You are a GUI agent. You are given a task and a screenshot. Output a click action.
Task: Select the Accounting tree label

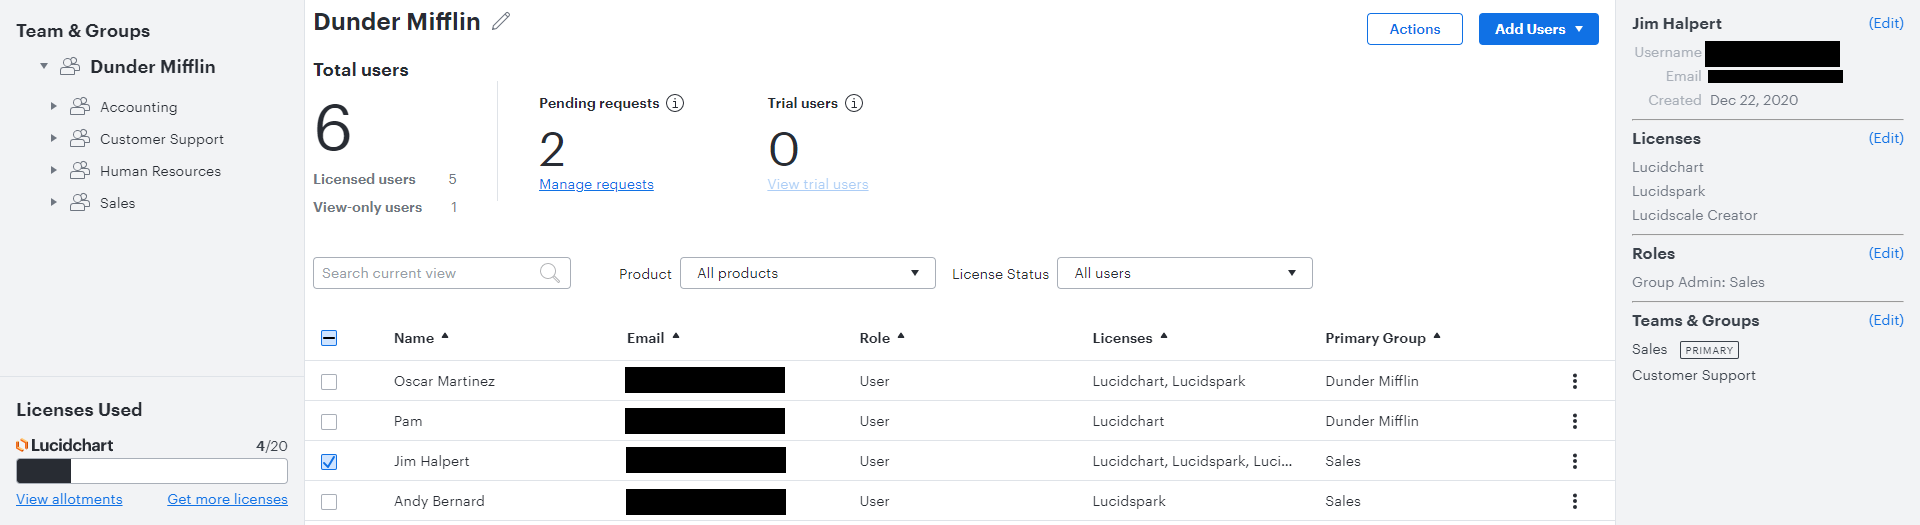[x=139, y=107]
